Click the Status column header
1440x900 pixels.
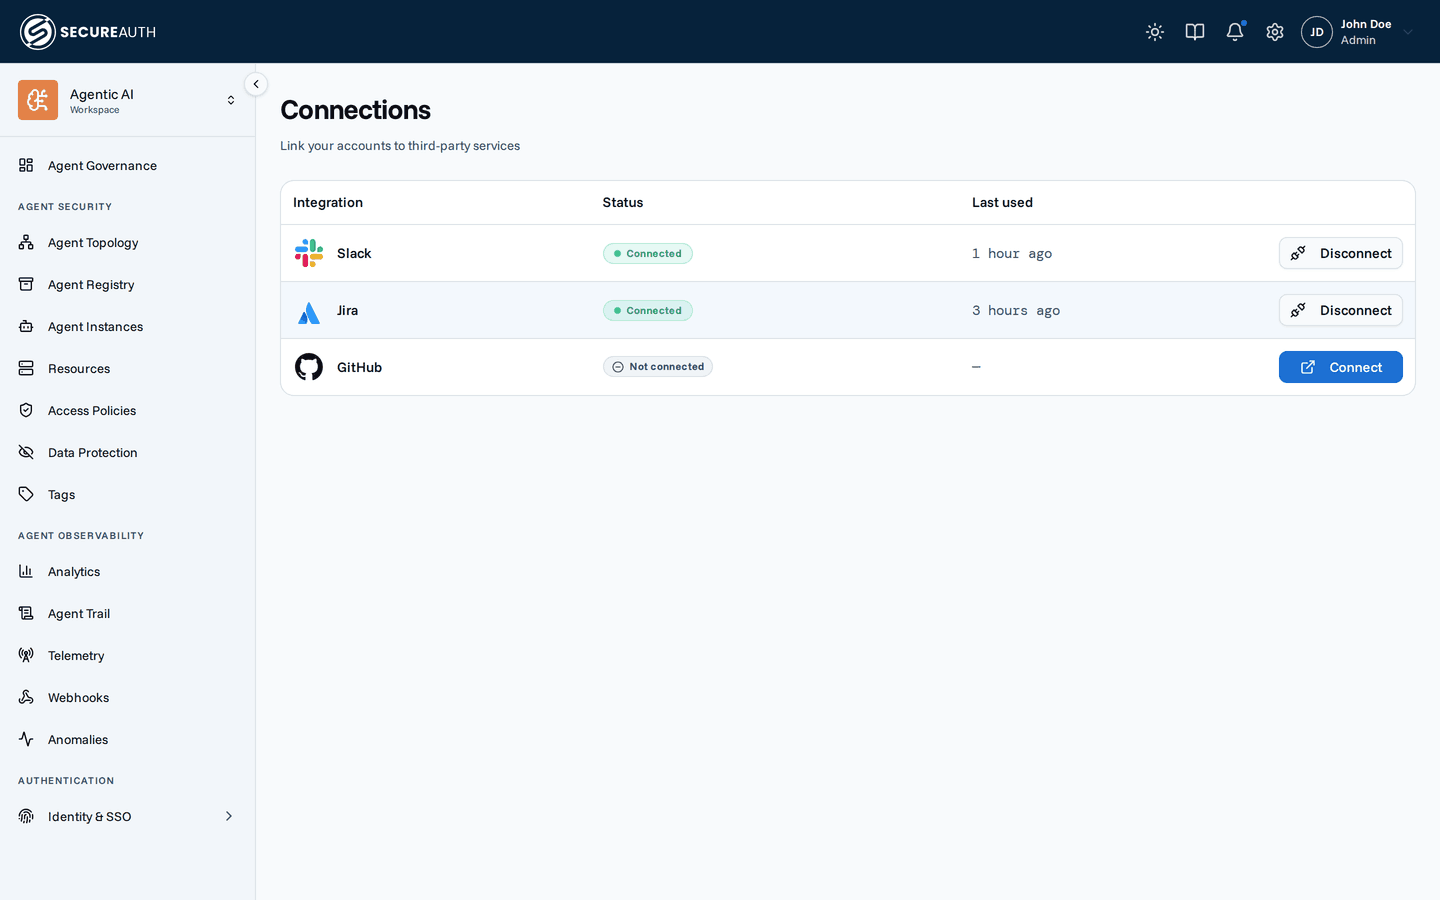pyautogui.click(x=623, y=202)
